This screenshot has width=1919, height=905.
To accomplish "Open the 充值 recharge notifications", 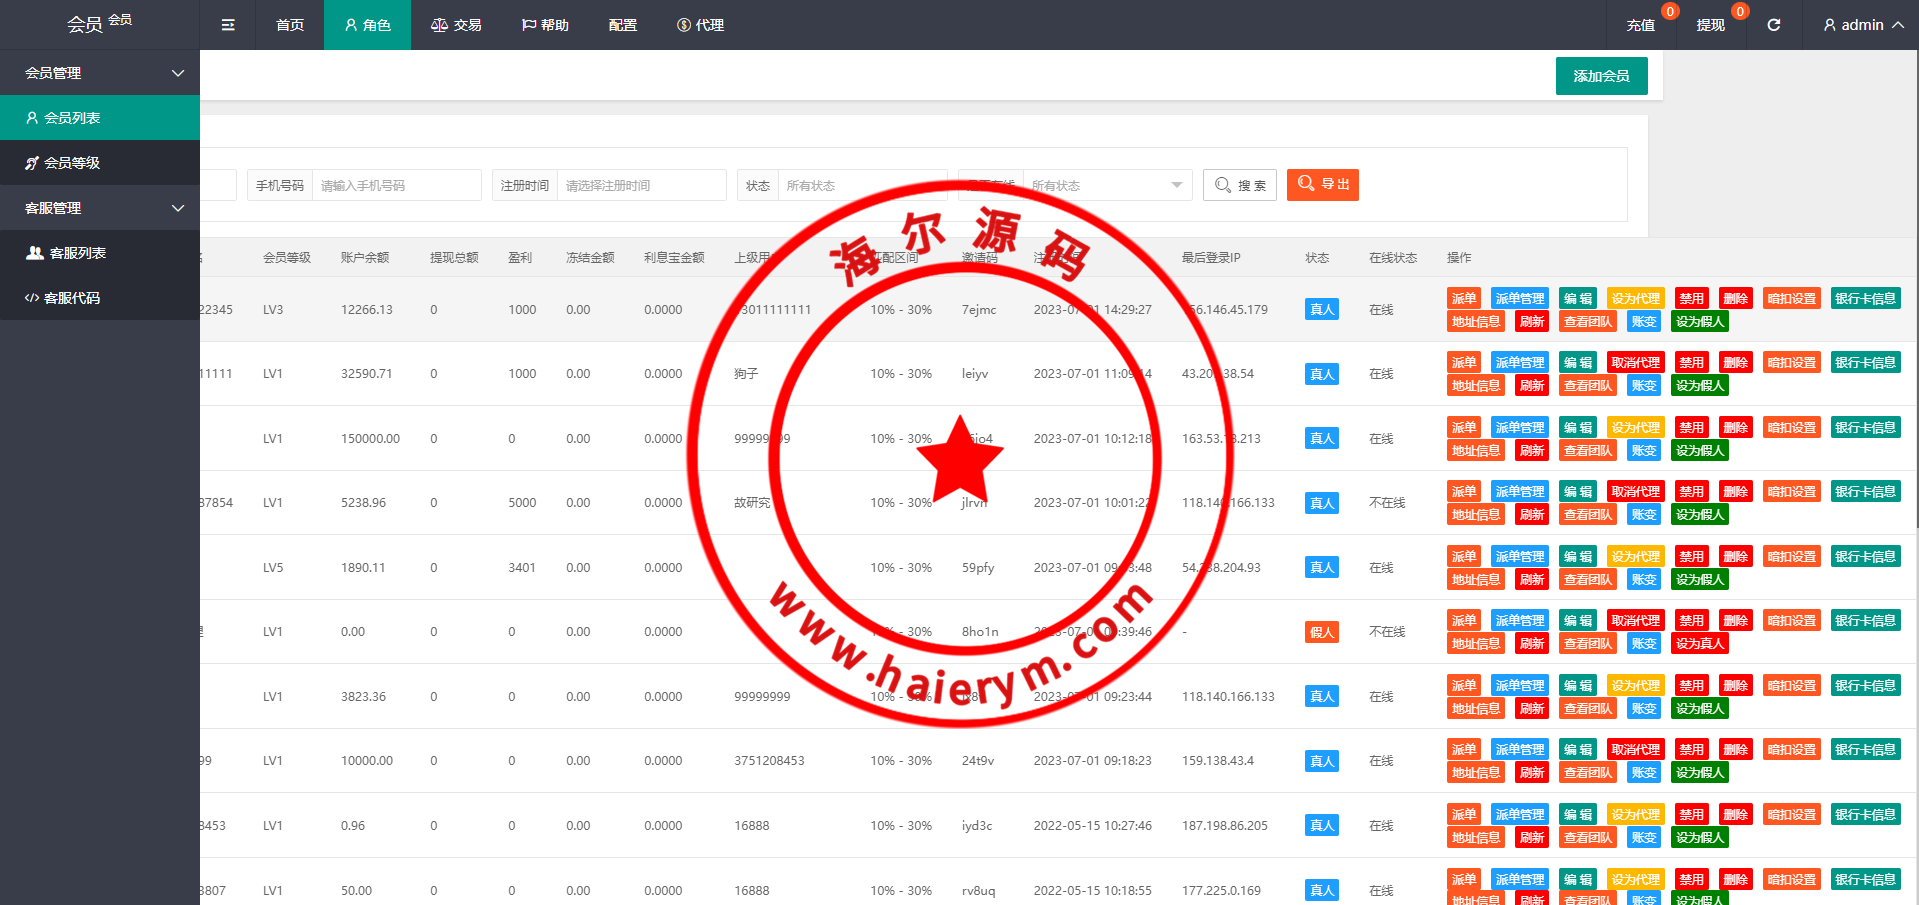I will [1640, 25].
